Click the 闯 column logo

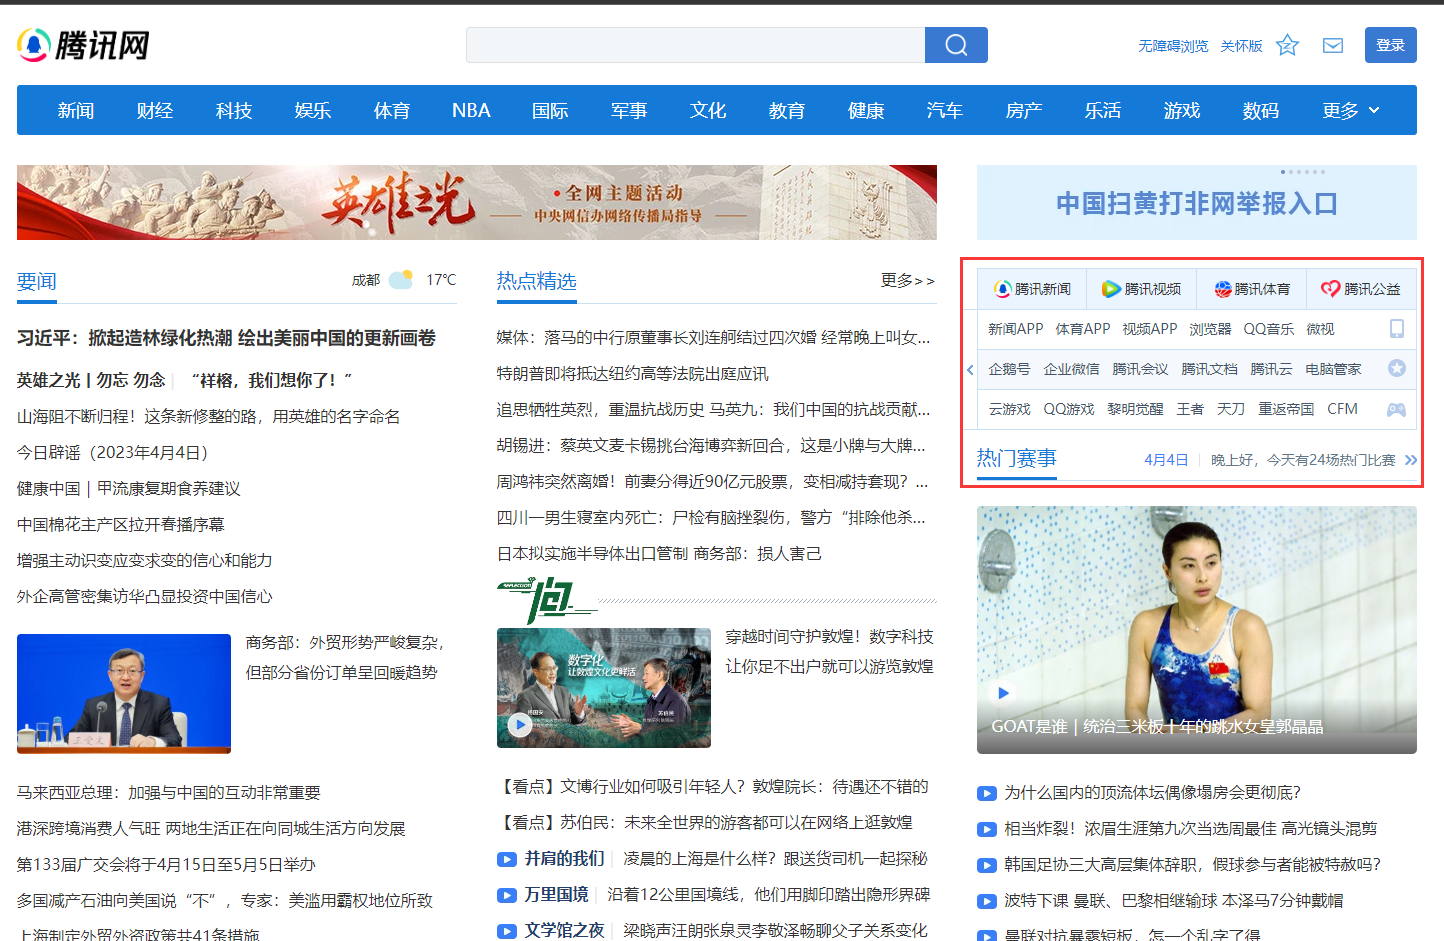pos(546,600)
